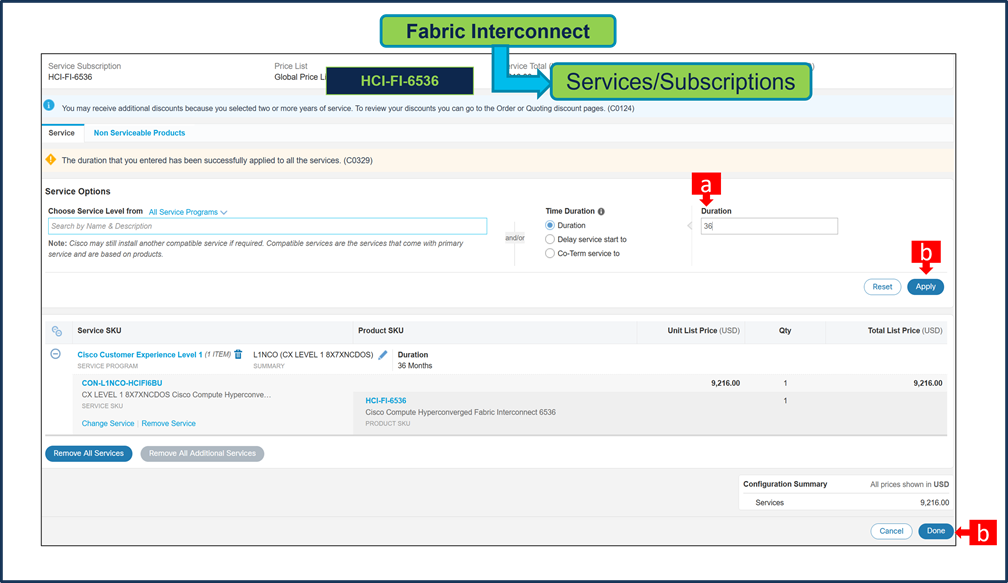Screen dimensions: 1008x583
Task: Click the L1NCO (CX LEVEL 1 8X7XNCDOS) summary text
Action: 313,355
